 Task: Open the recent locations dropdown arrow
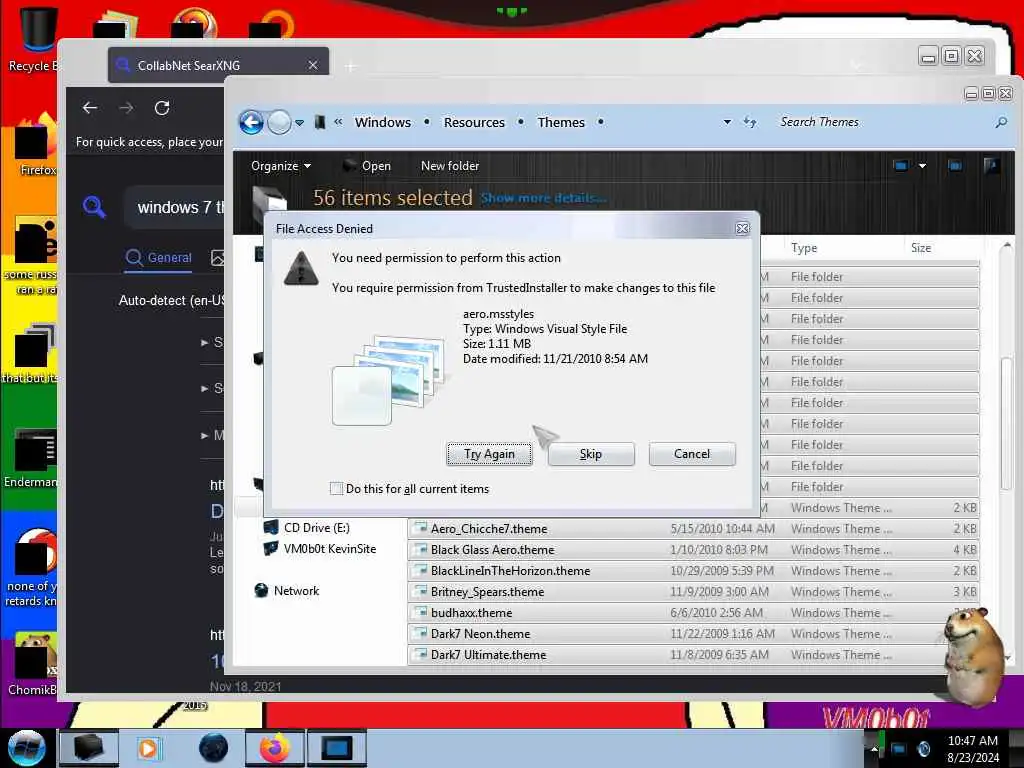pyautogui.click(x=299, y=123)
